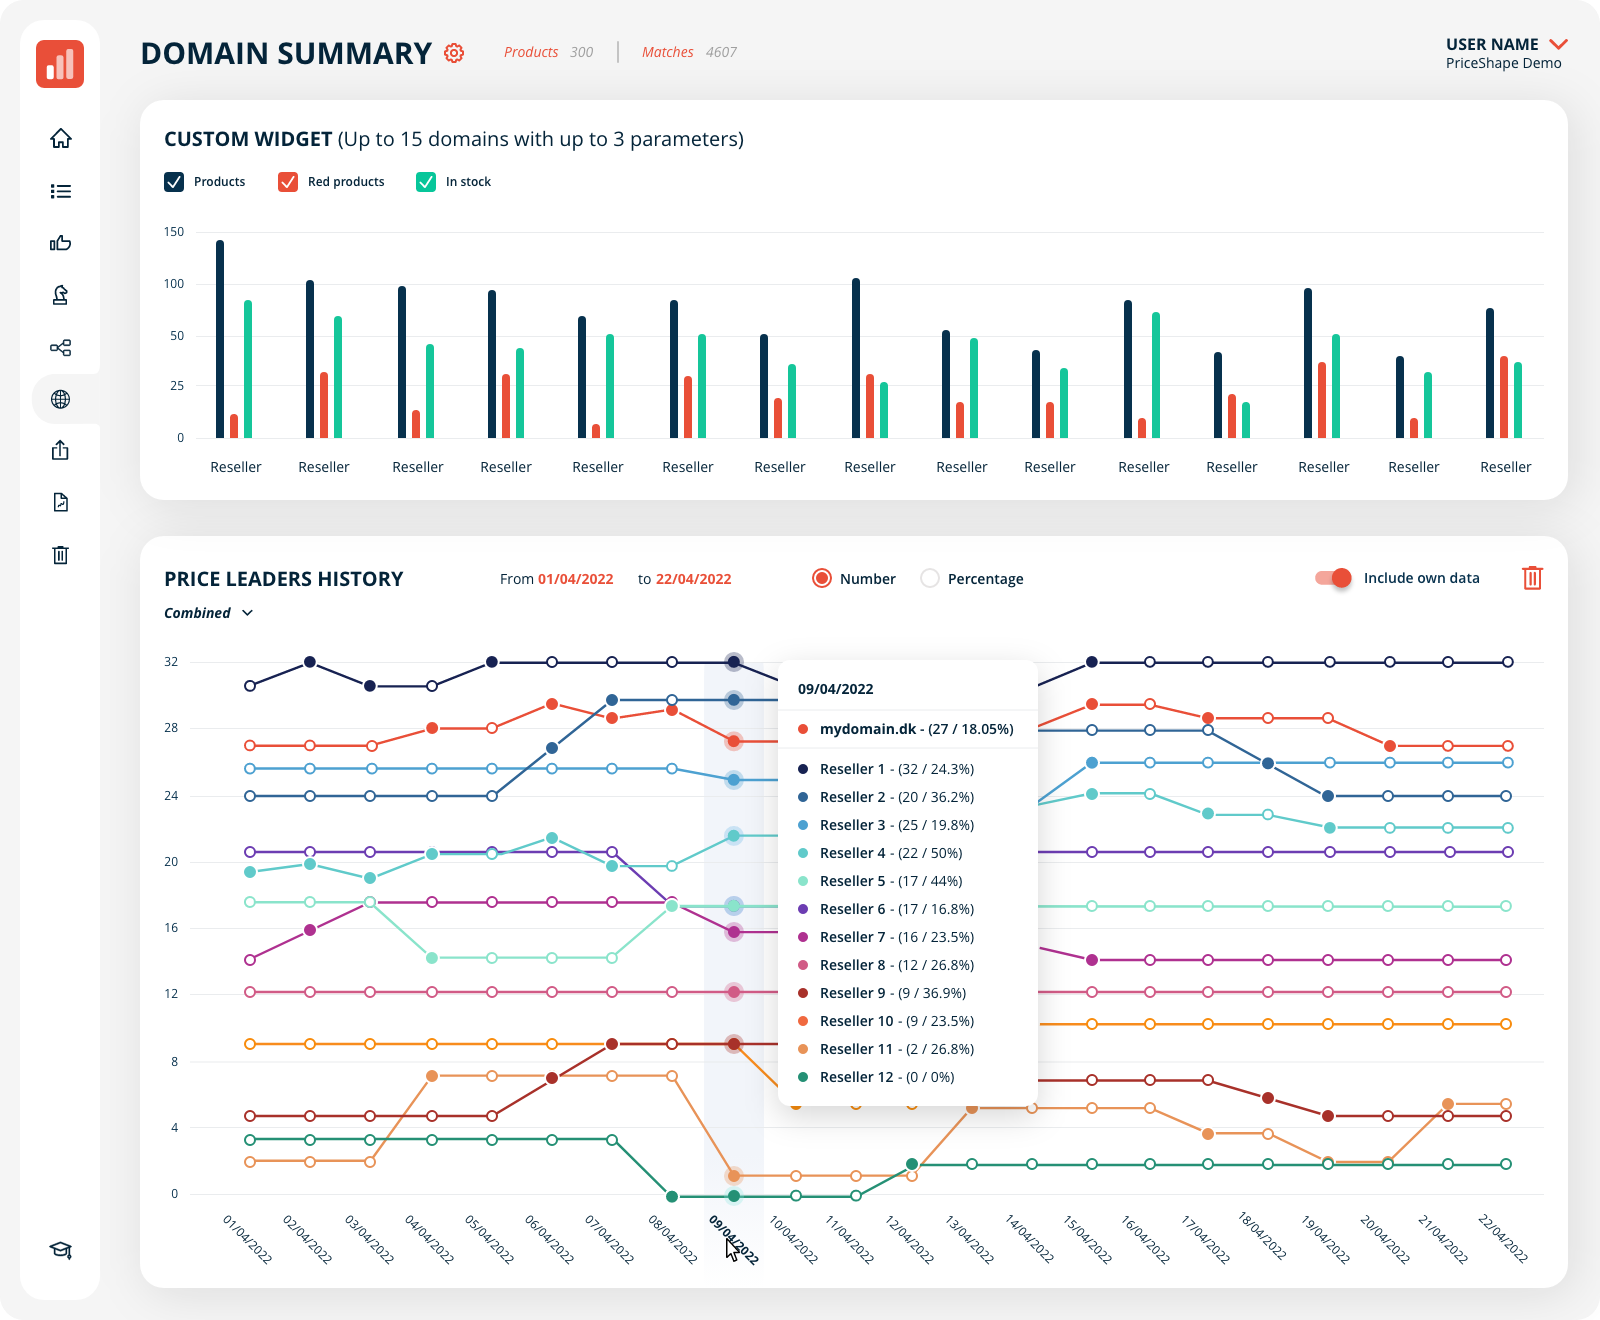Uncheck the Products checkbox
This screenshot has height=1320, width=1600.
point(174,182)
